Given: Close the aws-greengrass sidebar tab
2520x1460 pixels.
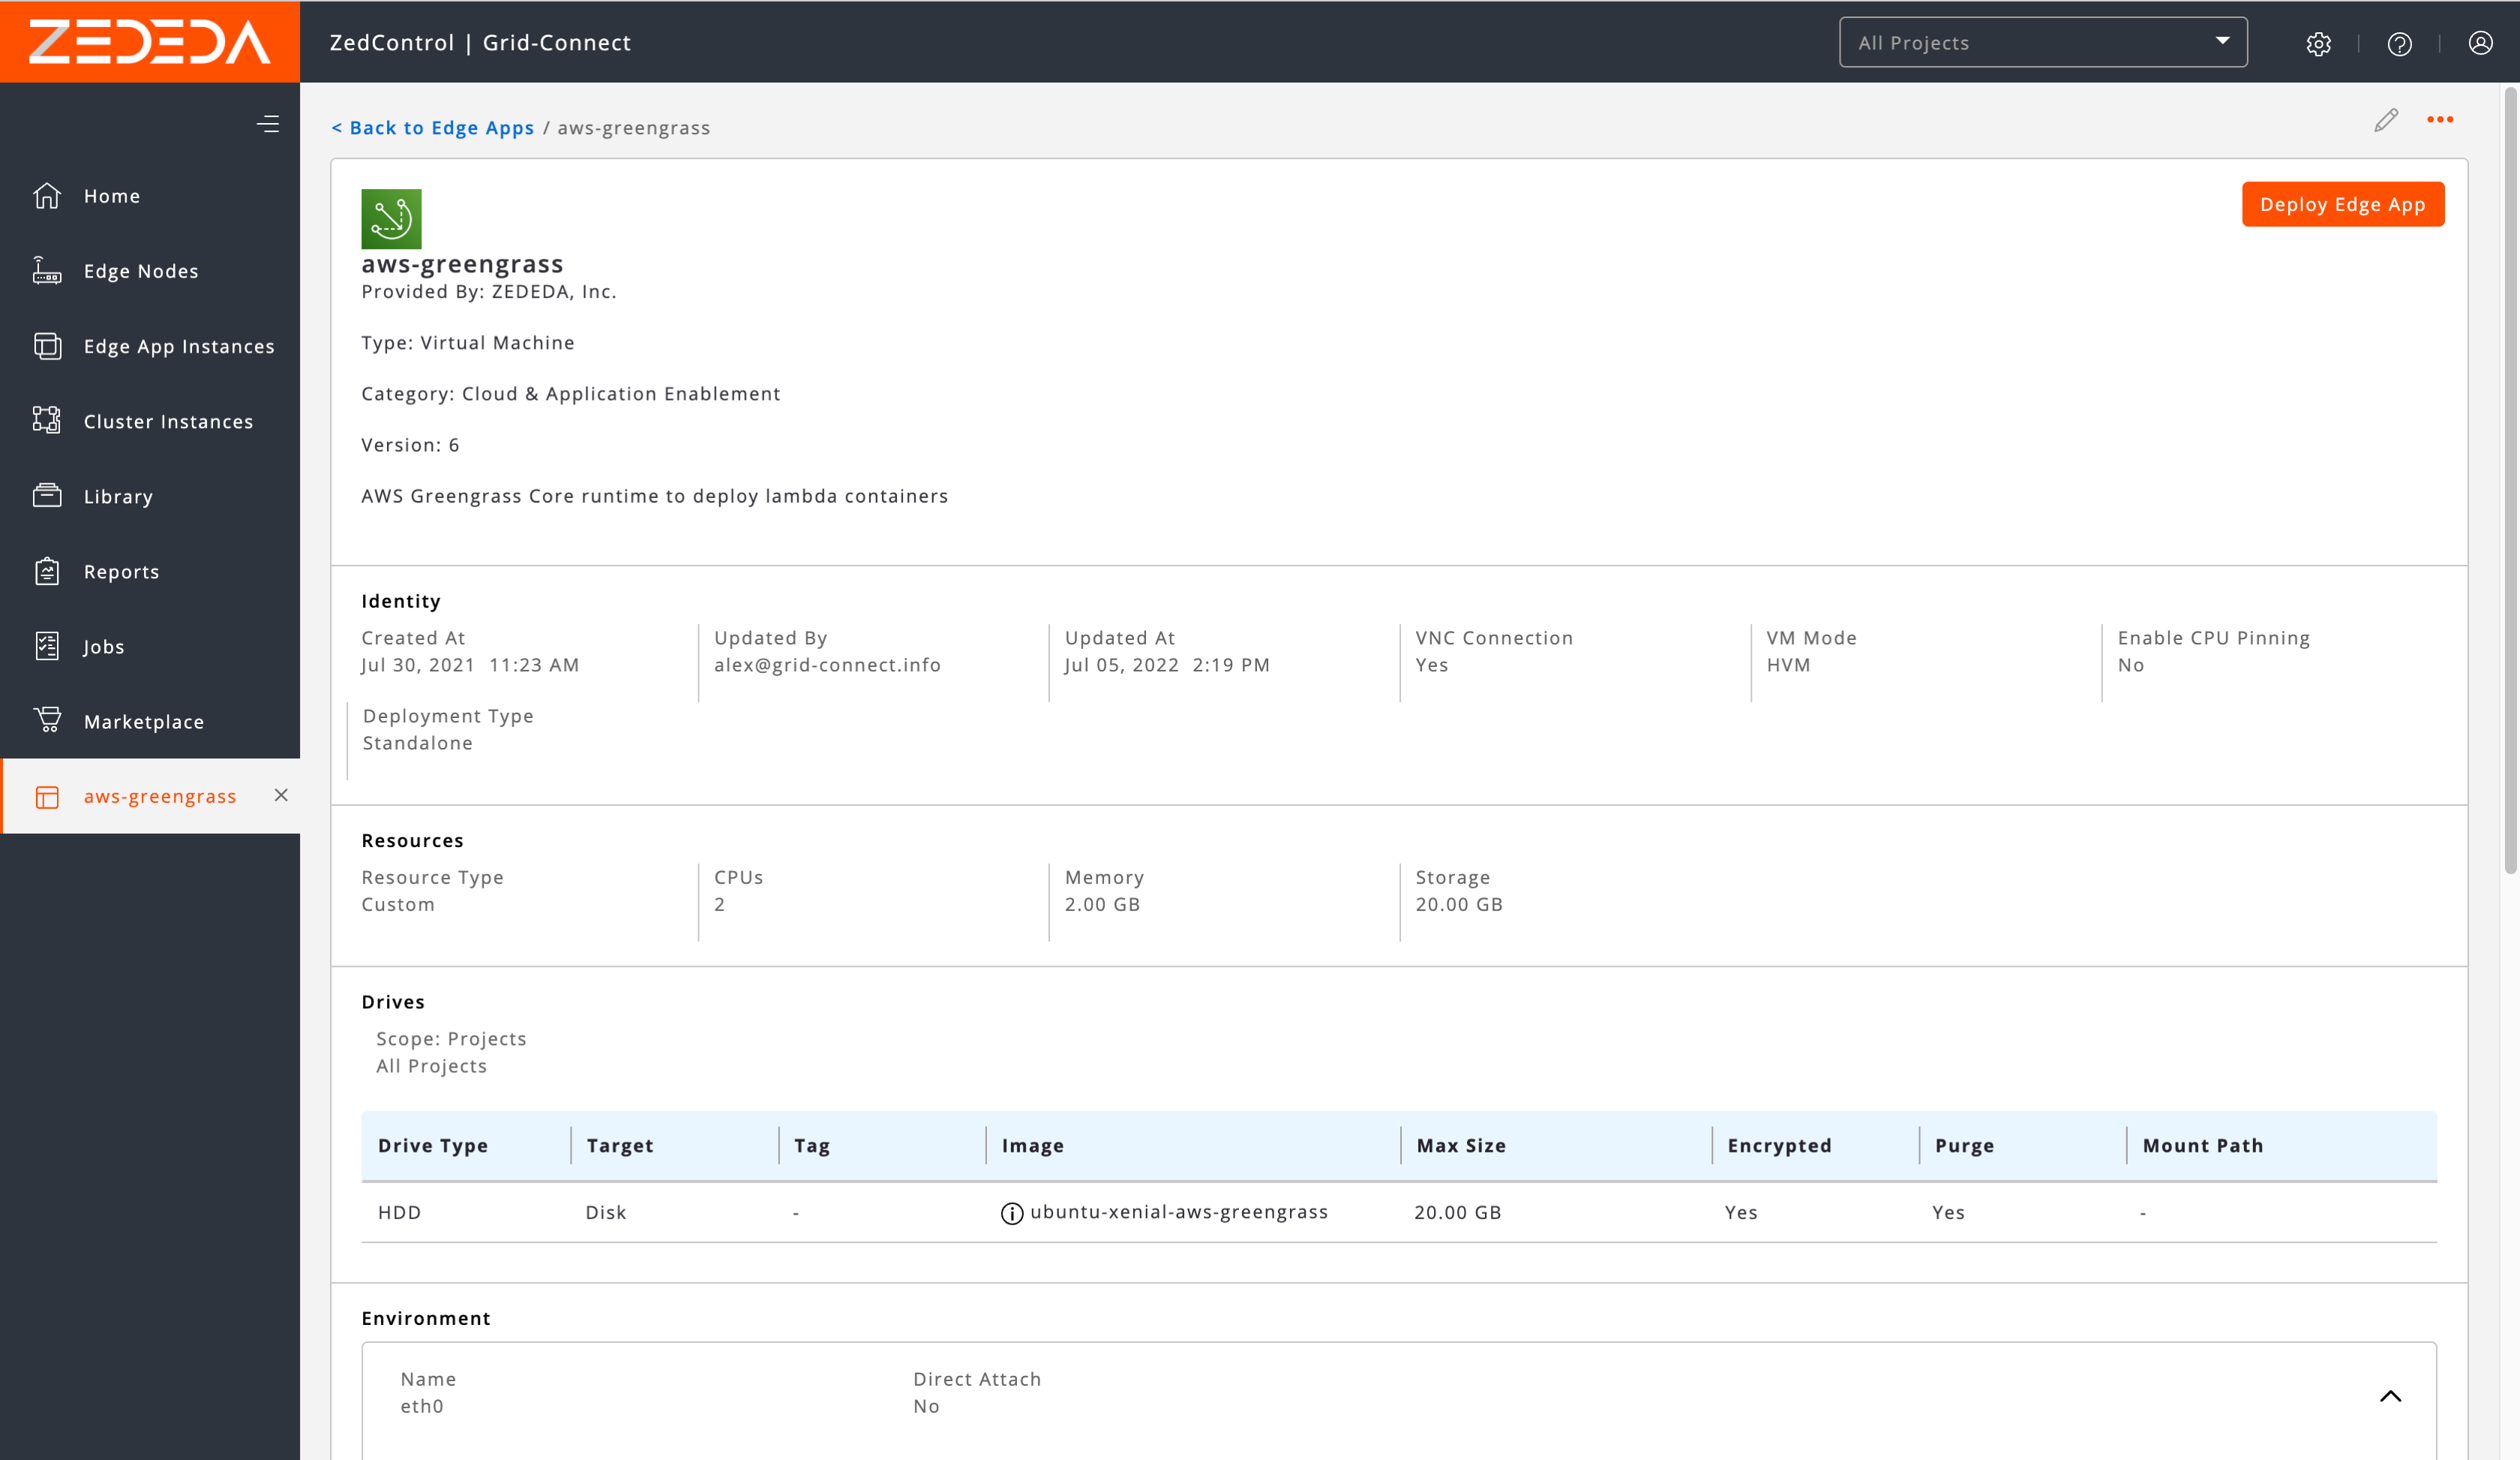Looking at the screenshot, I should click(281, 796).
